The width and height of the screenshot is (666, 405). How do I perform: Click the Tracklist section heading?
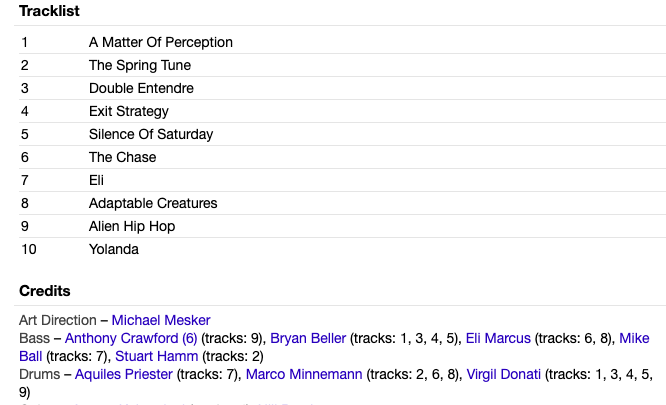pyautogui.click(x=49, y=11)
